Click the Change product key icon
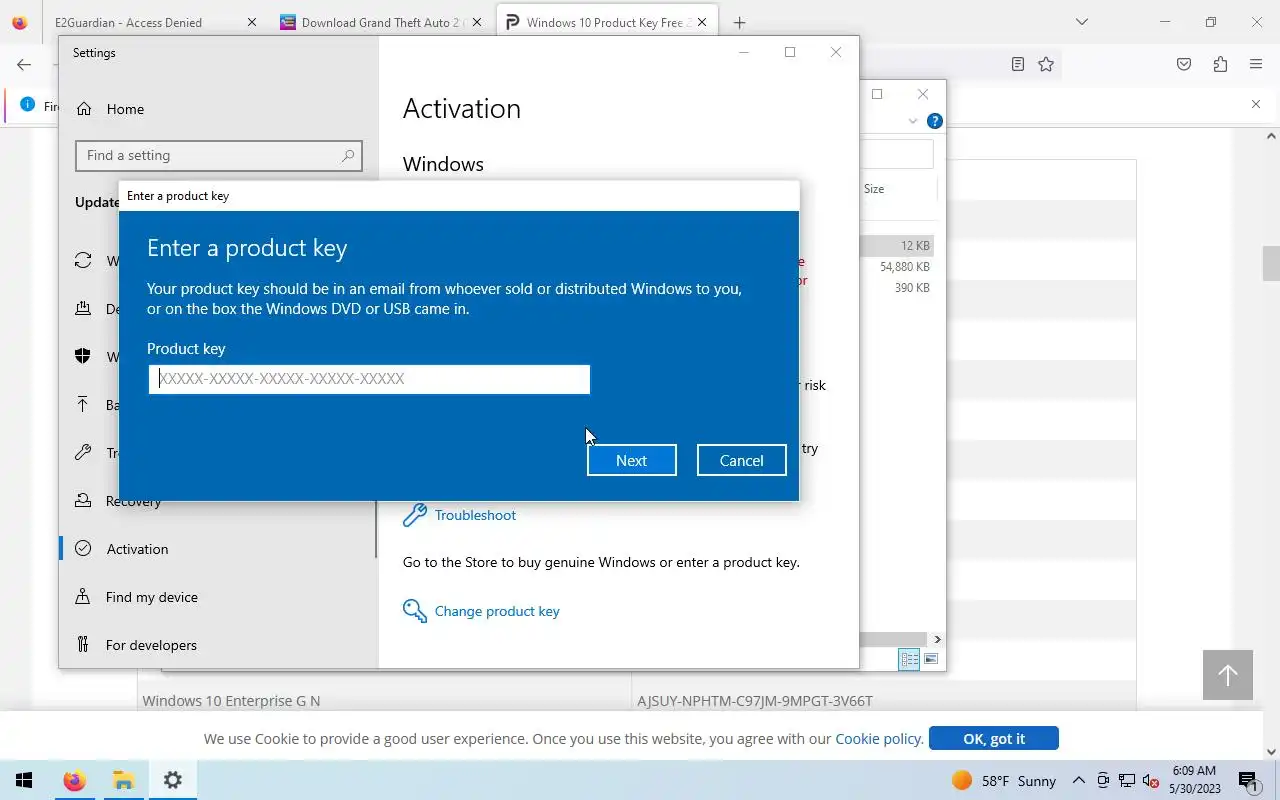 [414, 611]
